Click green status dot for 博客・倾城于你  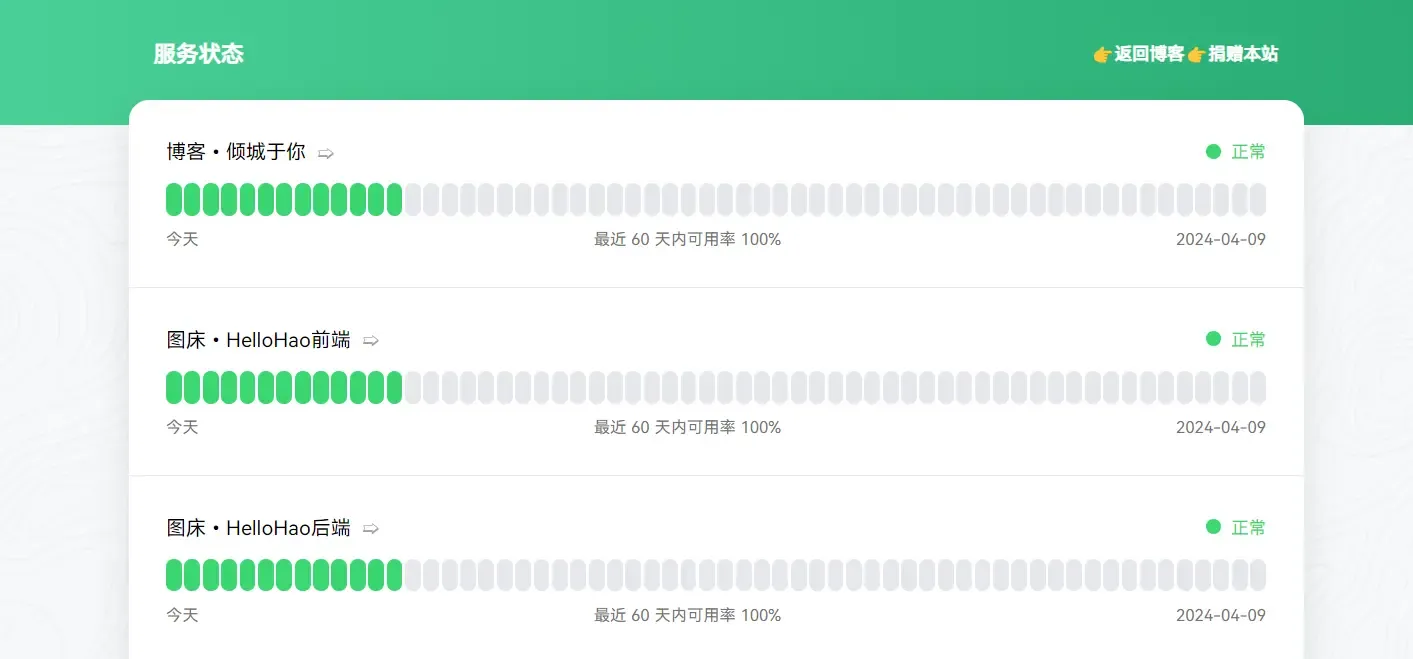[1213, 151]
